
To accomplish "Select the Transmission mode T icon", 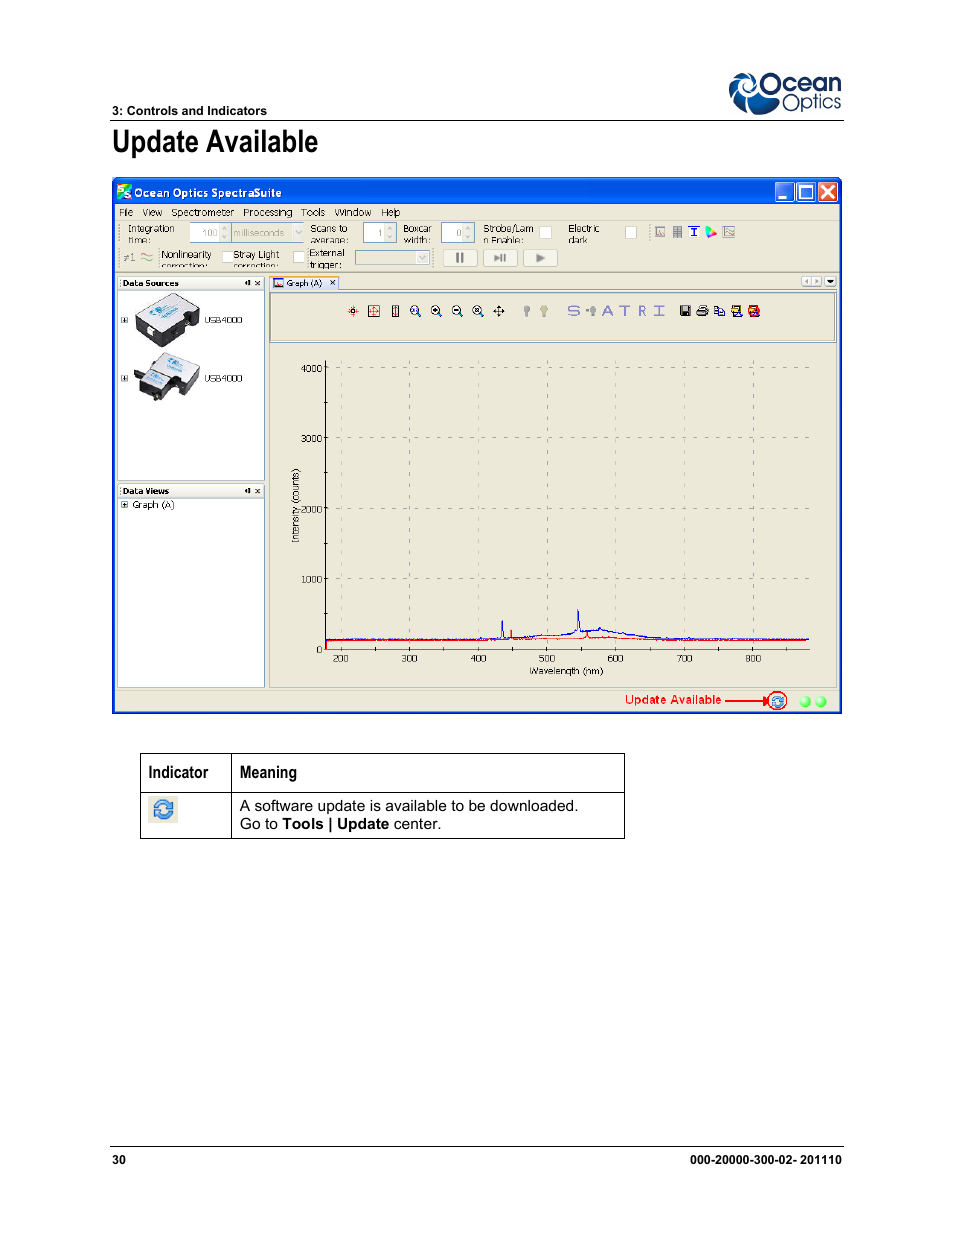I will [x=625, y=311].
